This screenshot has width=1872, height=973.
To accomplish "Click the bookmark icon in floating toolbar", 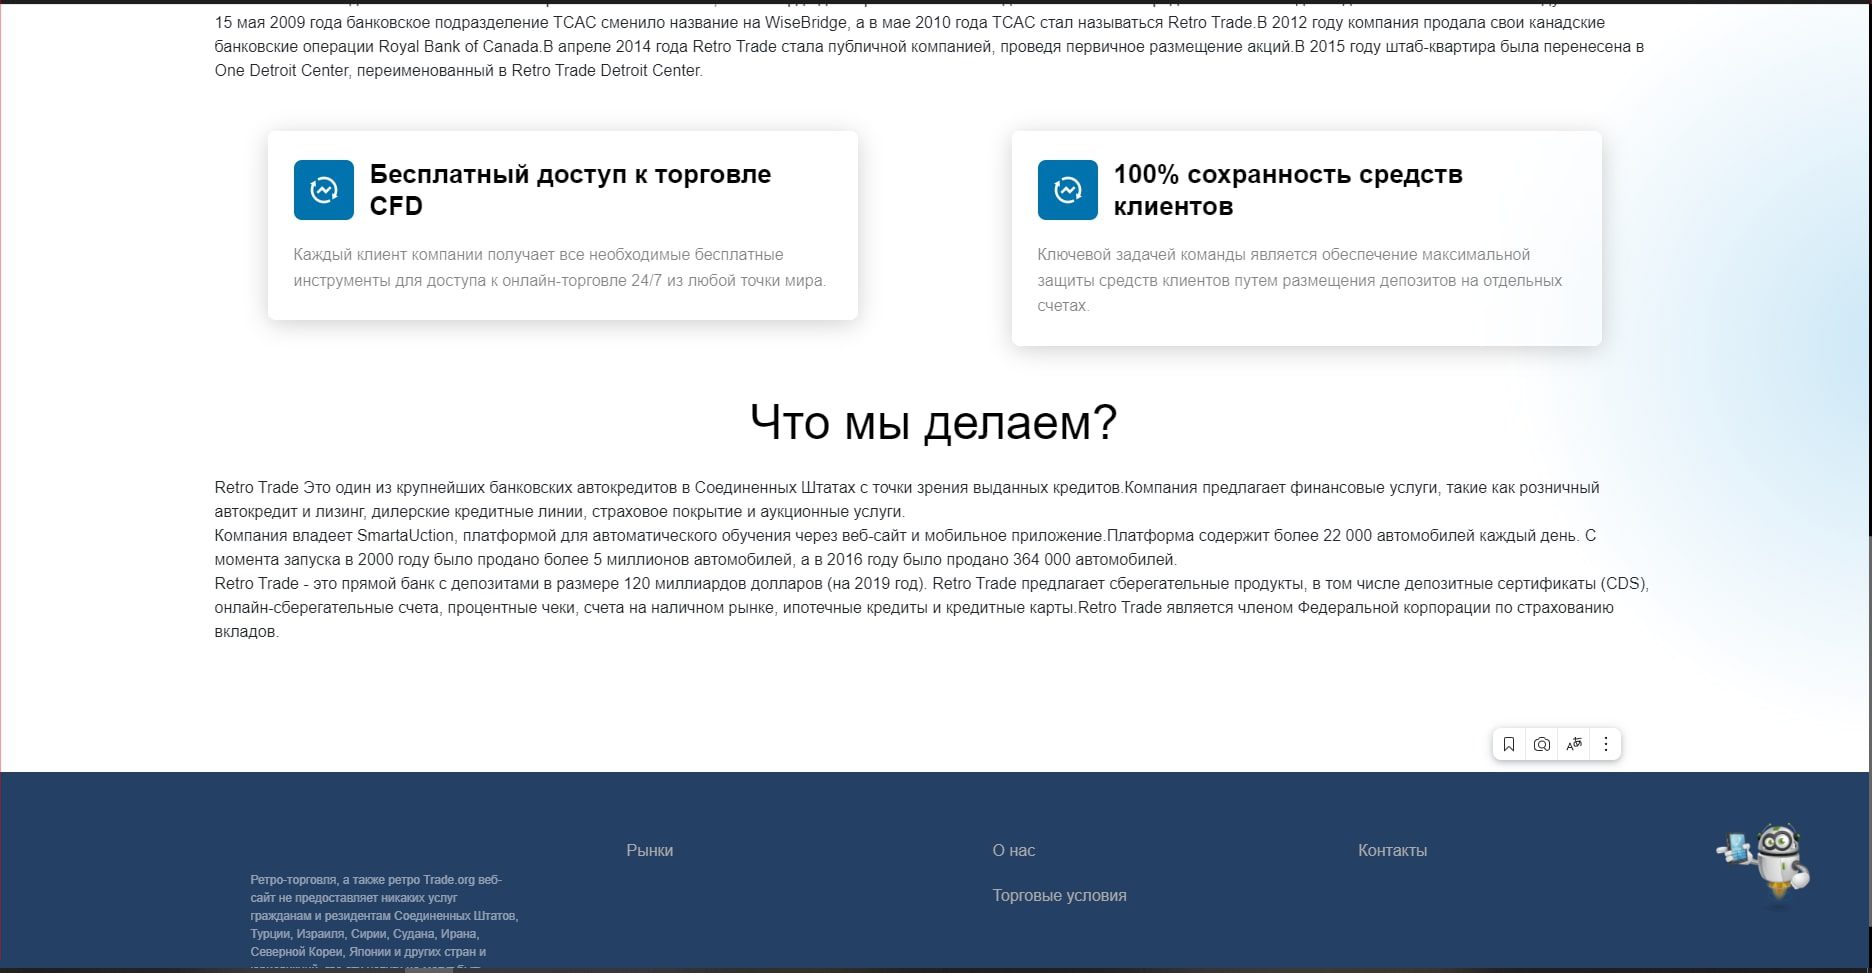I will pyautogui.click(x=1509, y=744).
